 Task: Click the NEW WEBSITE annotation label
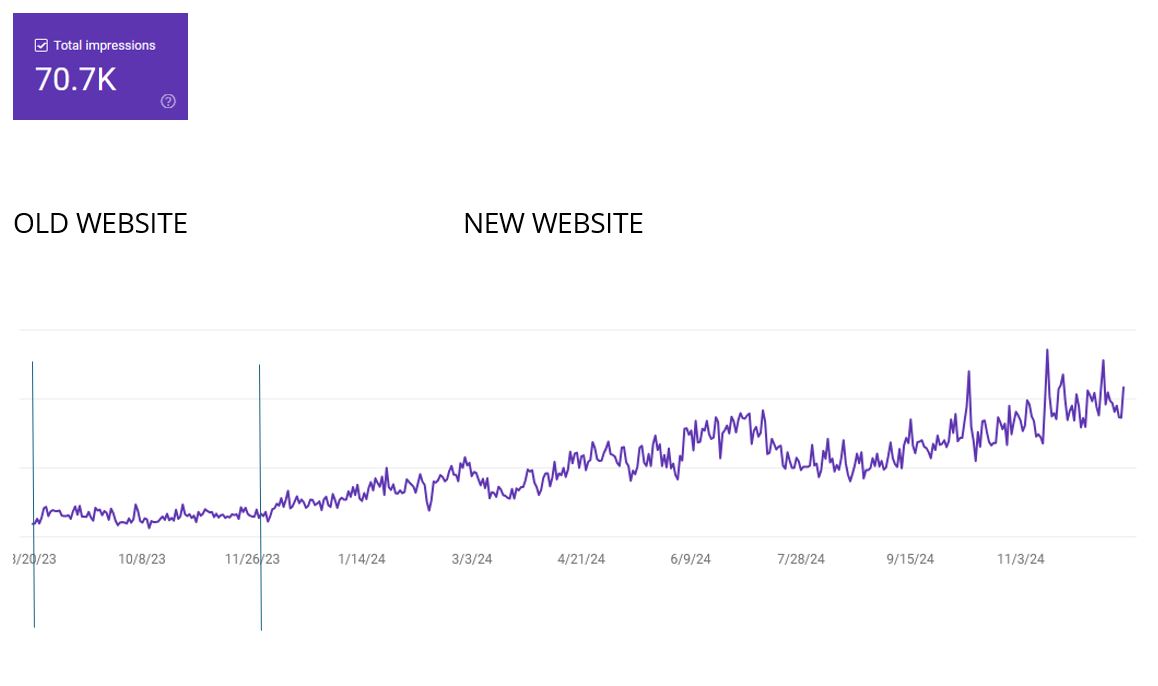point(553,223)
